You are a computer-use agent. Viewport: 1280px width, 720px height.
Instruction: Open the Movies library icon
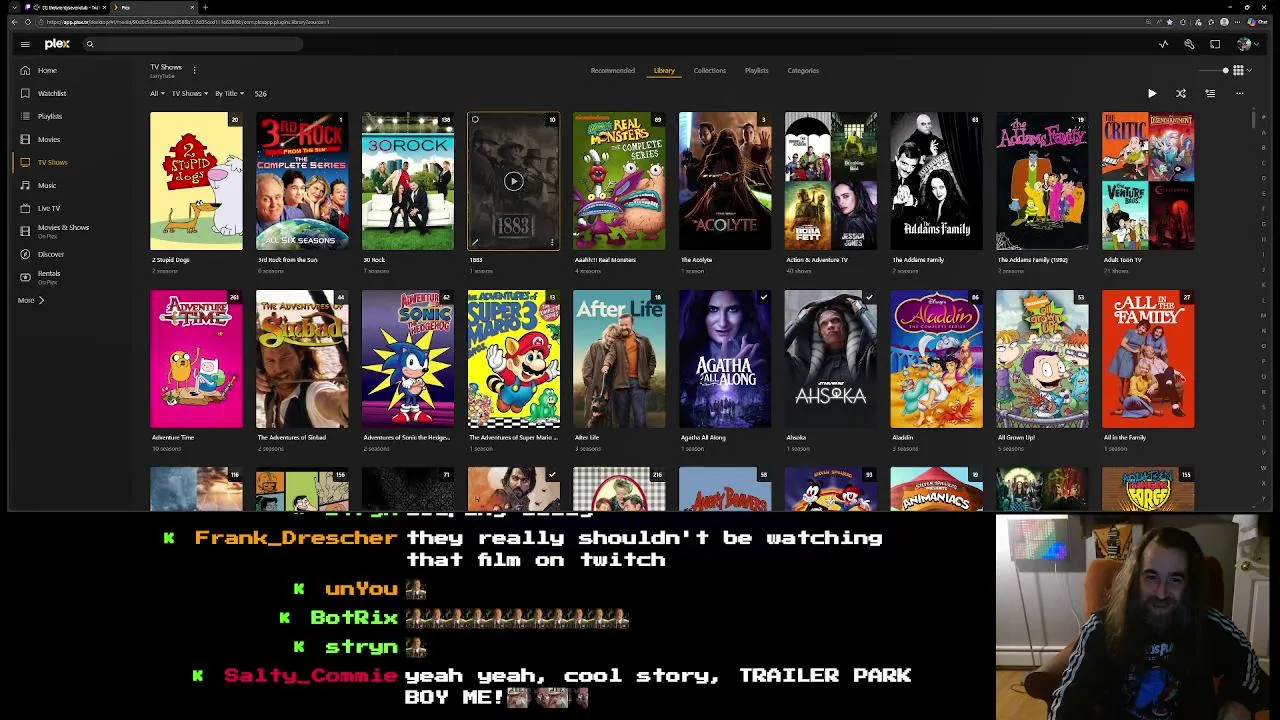[x=25, y=139]
